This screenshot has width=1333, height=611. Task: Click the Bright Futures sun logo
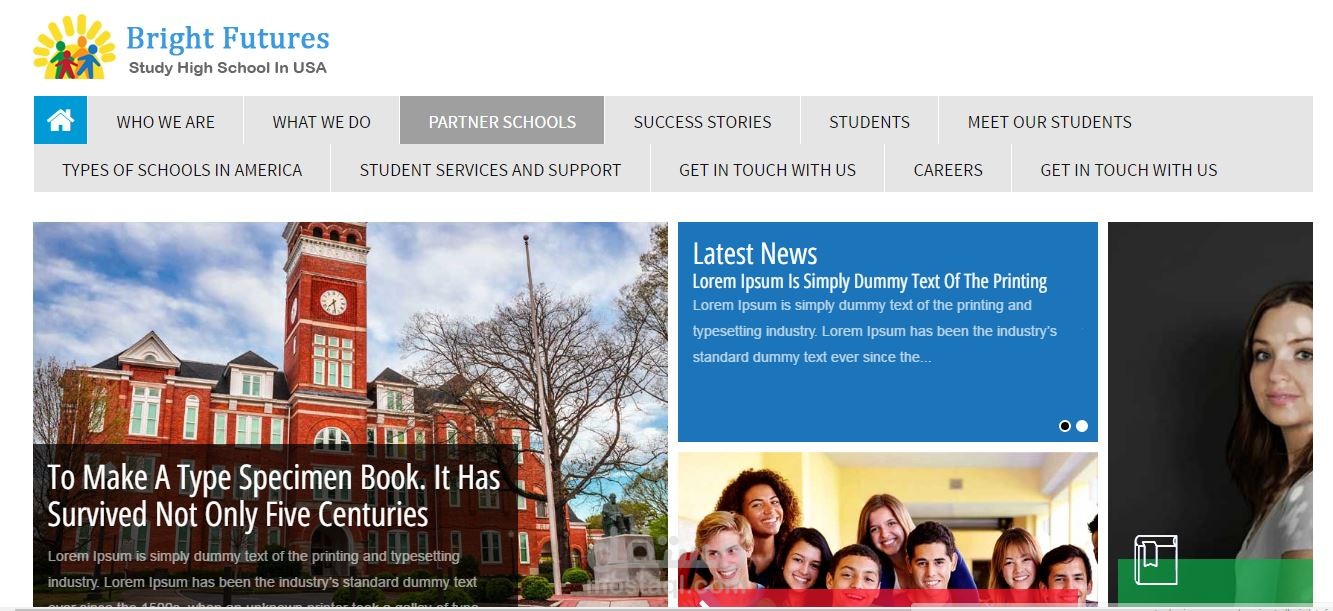pyautogui.click(x=74, y=48)
